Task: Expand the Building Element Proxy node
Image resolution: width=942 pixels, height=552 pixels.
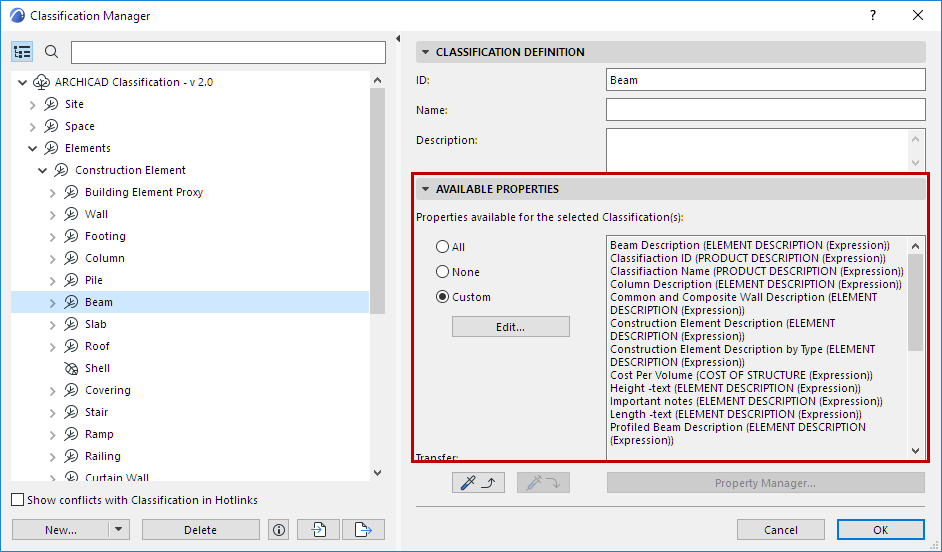Action: 52,193
